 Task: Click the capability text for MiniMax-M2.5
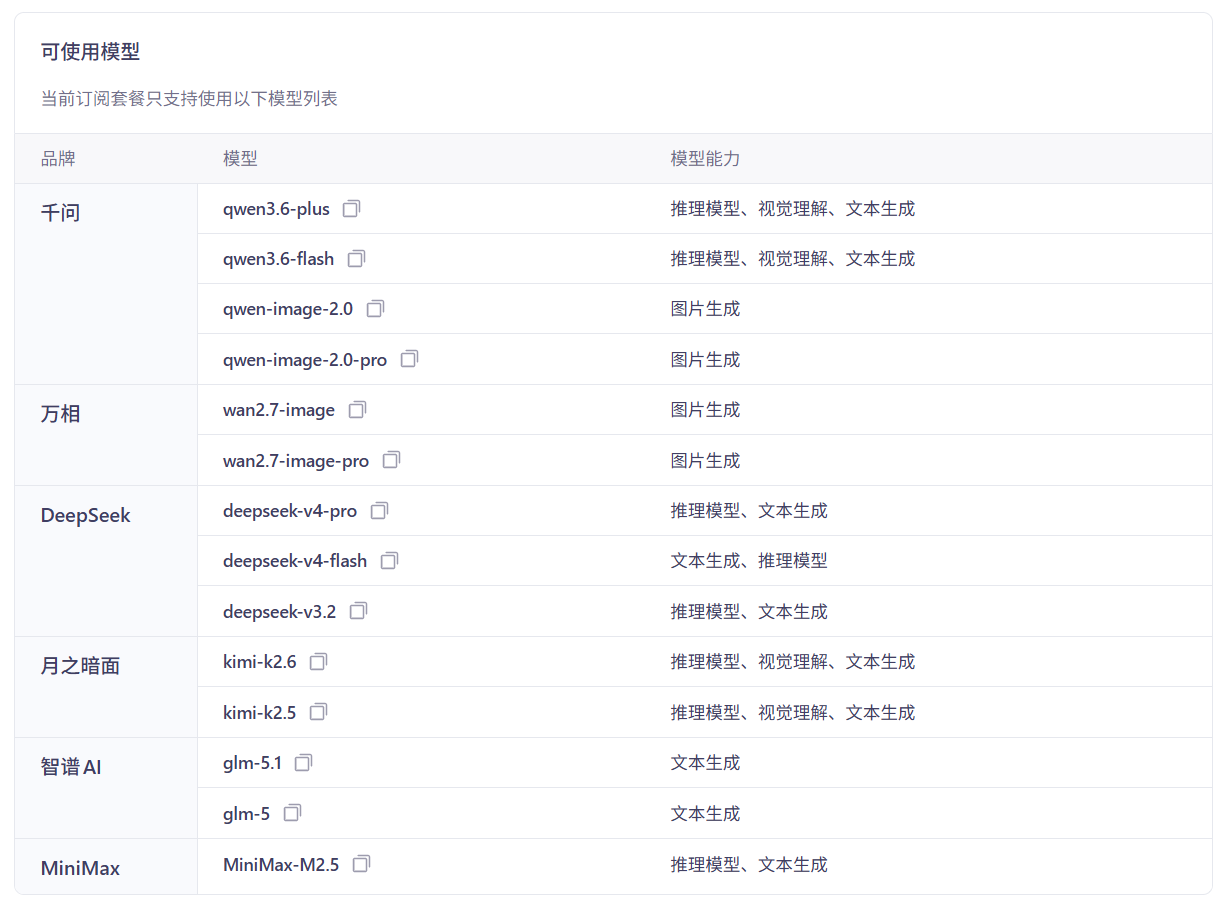tap(749, 864)
